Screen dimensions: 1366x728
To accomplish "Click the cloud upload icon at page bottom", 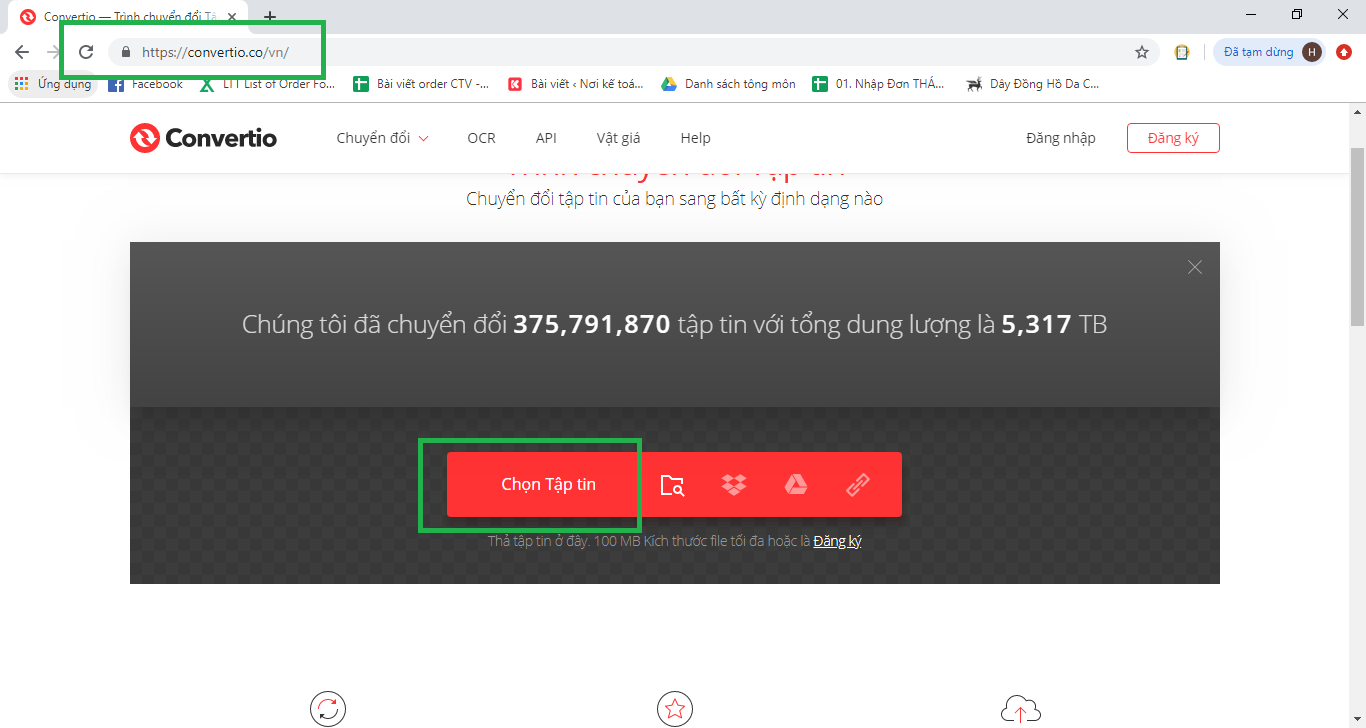I will coord(1020,709).
